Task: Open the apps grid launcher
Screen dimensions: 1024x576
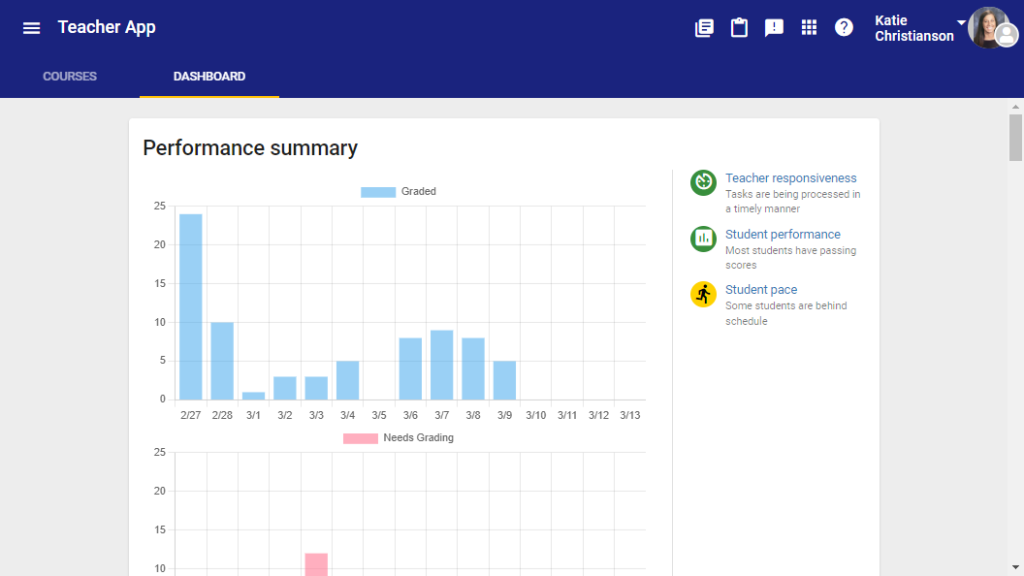Action: [x=809, y=28]
